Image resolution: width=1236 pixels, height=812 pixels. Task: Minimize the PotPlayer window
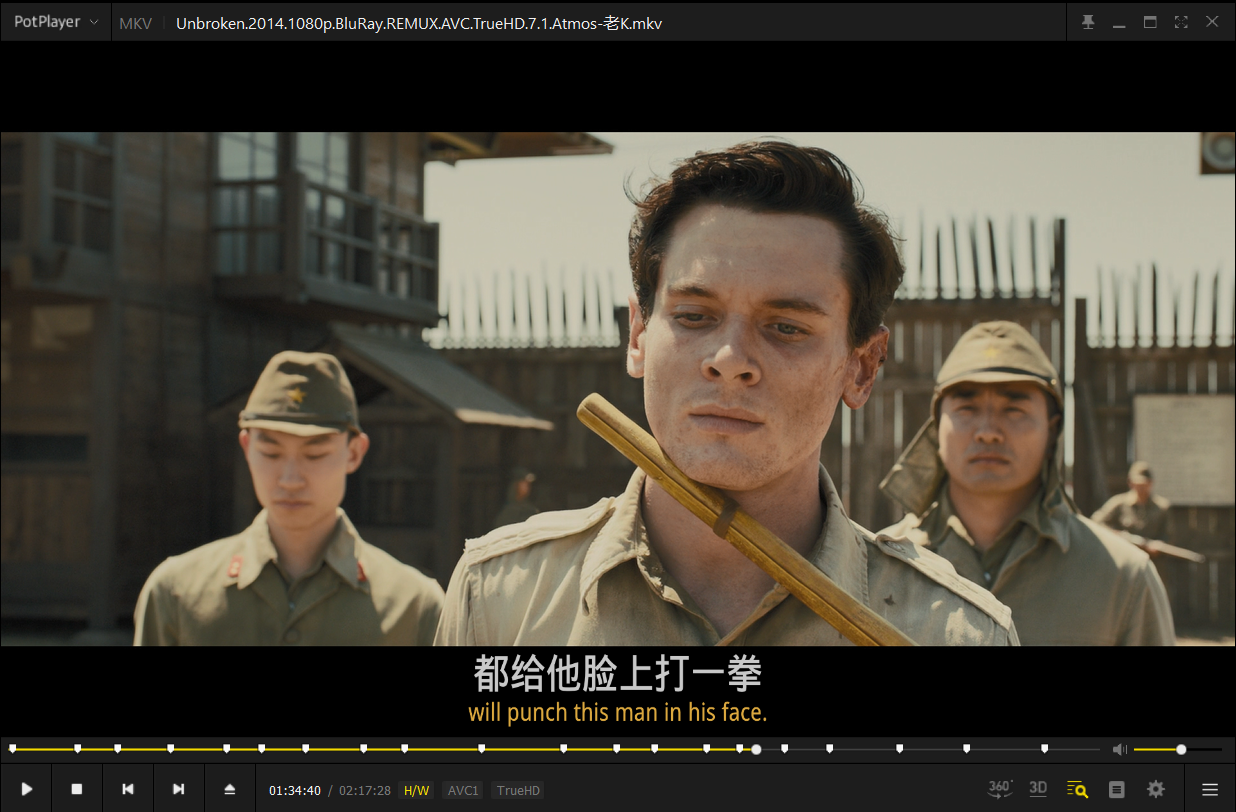tap(1119, 24)
